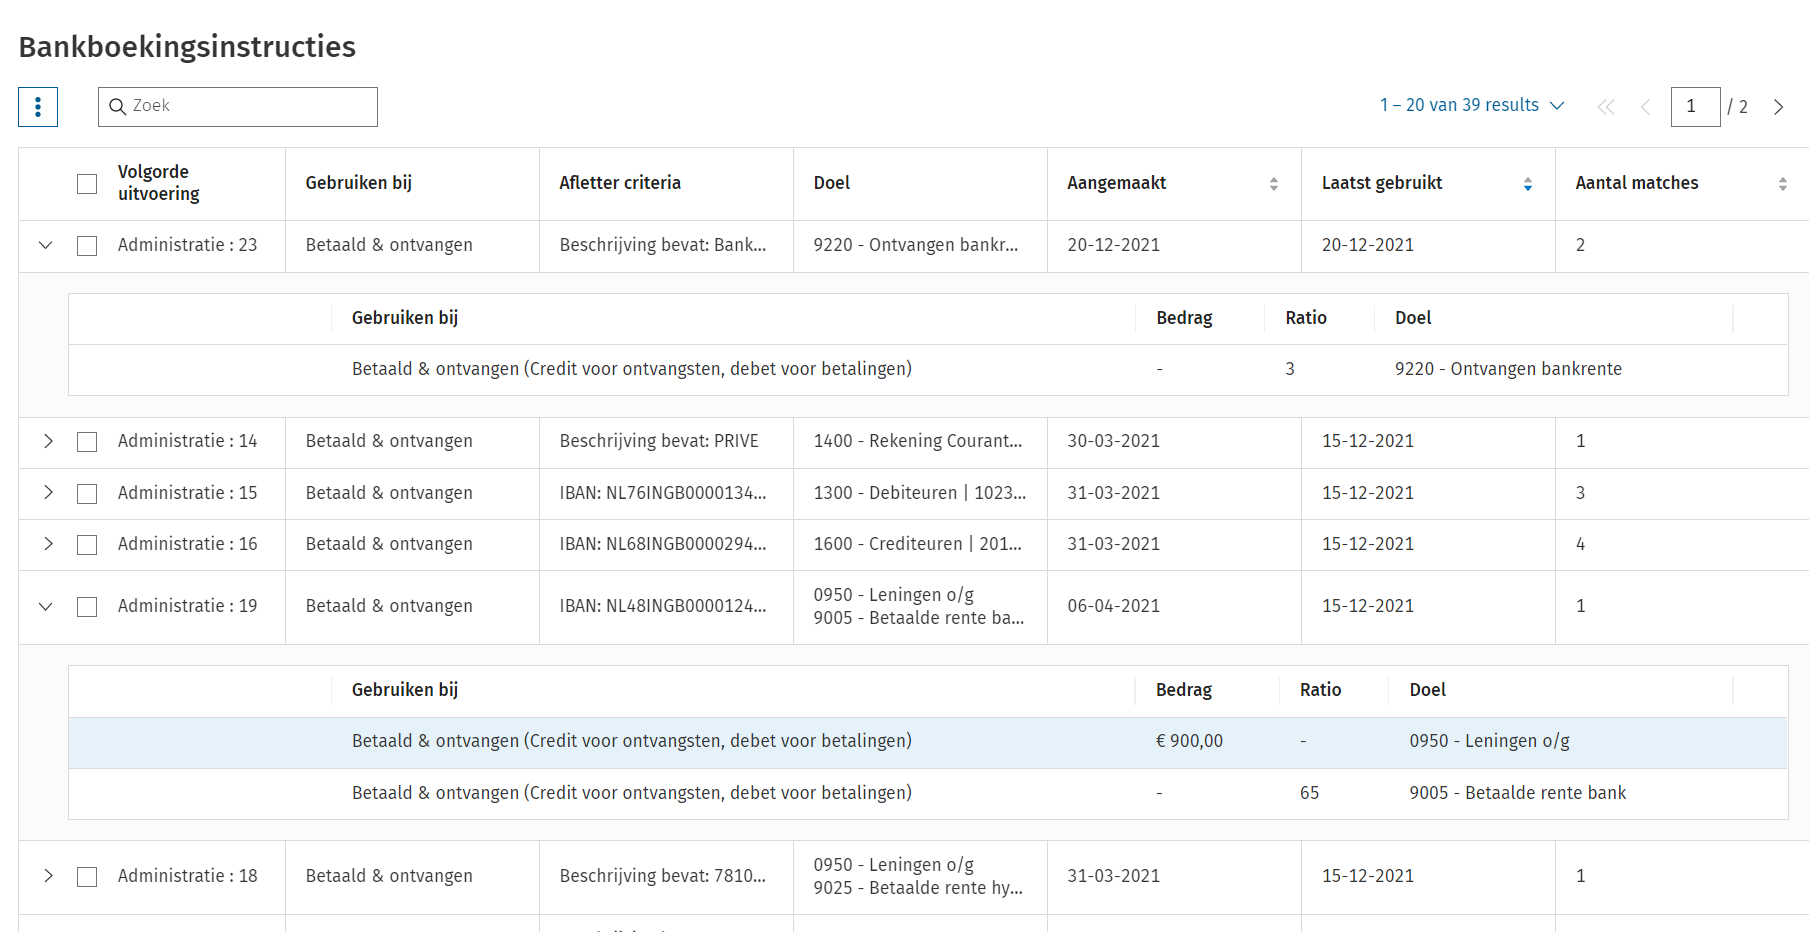
Task: Go to the next results page
Action: click(x=1778, y=107)
